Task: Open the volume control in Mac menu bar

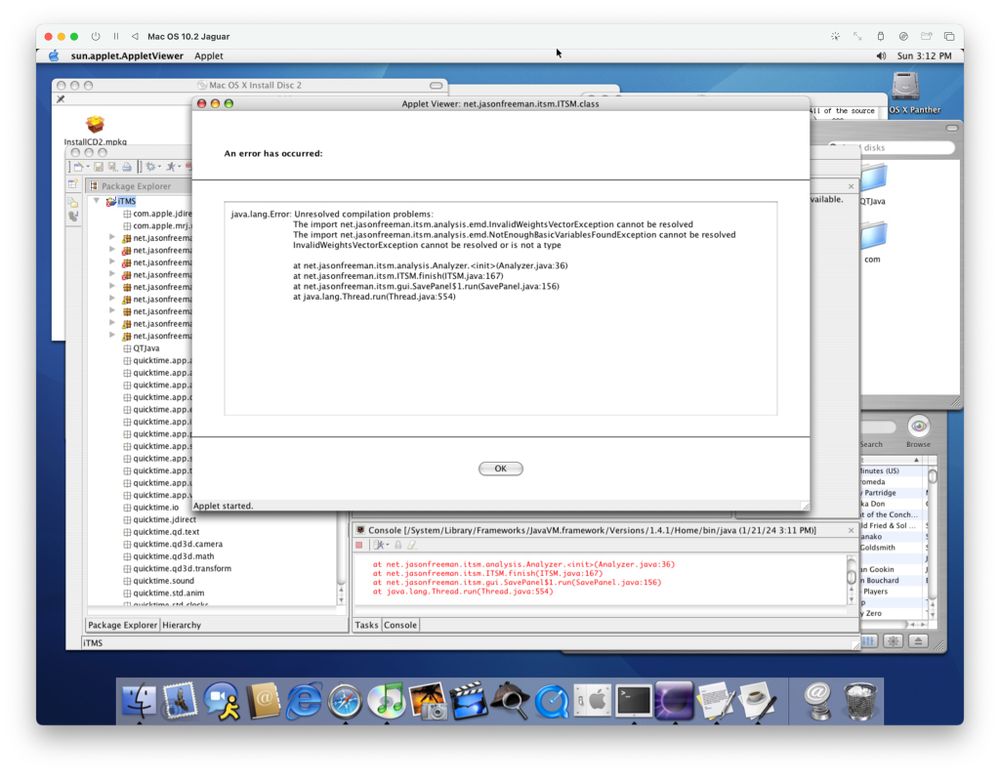Action: (881, 56)
